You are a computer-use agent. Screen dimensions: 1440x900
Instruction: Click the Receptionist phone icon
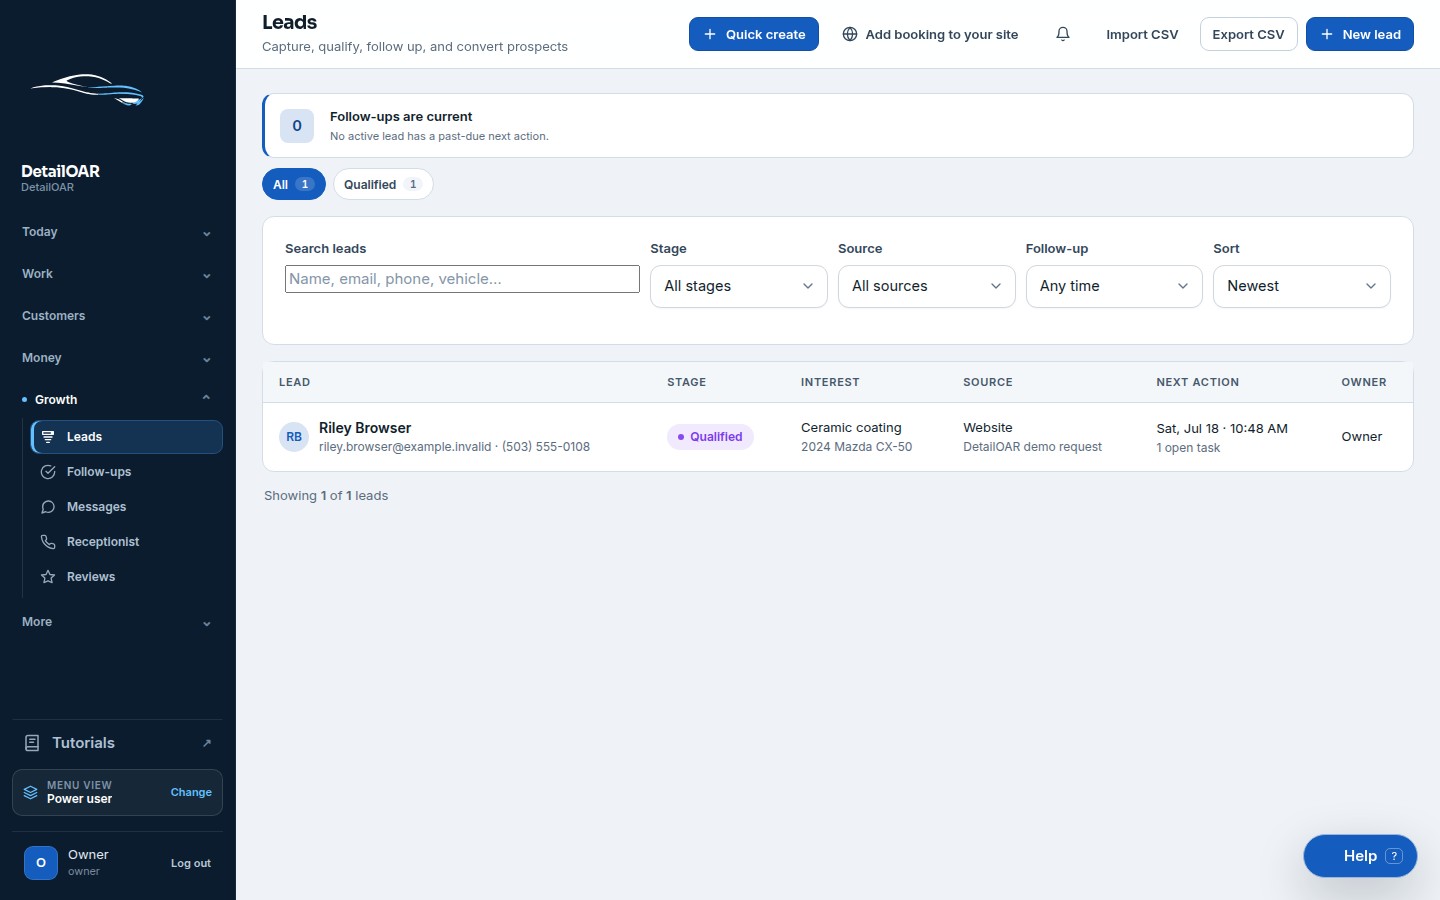(x=48, y=542)
